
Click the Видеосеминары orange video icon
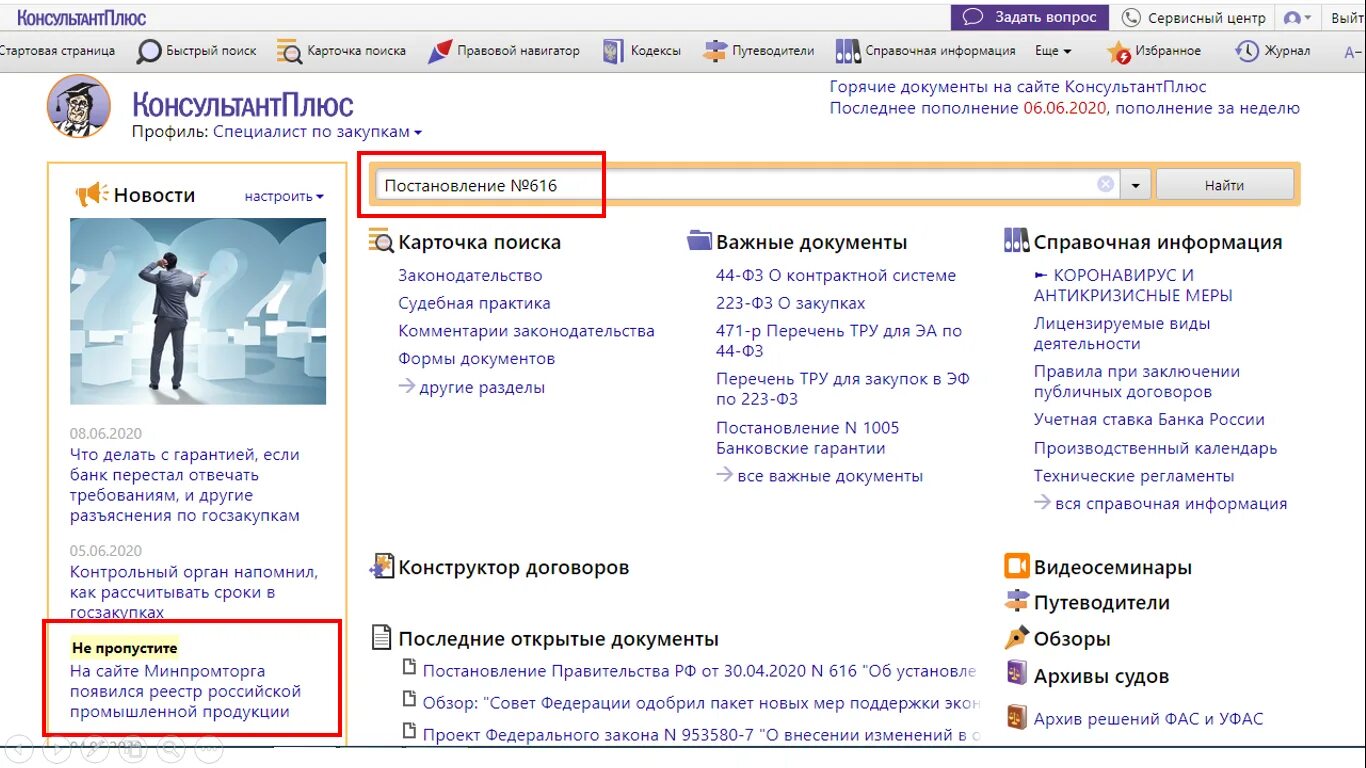pyautogui.click(x=1017, y=567)
